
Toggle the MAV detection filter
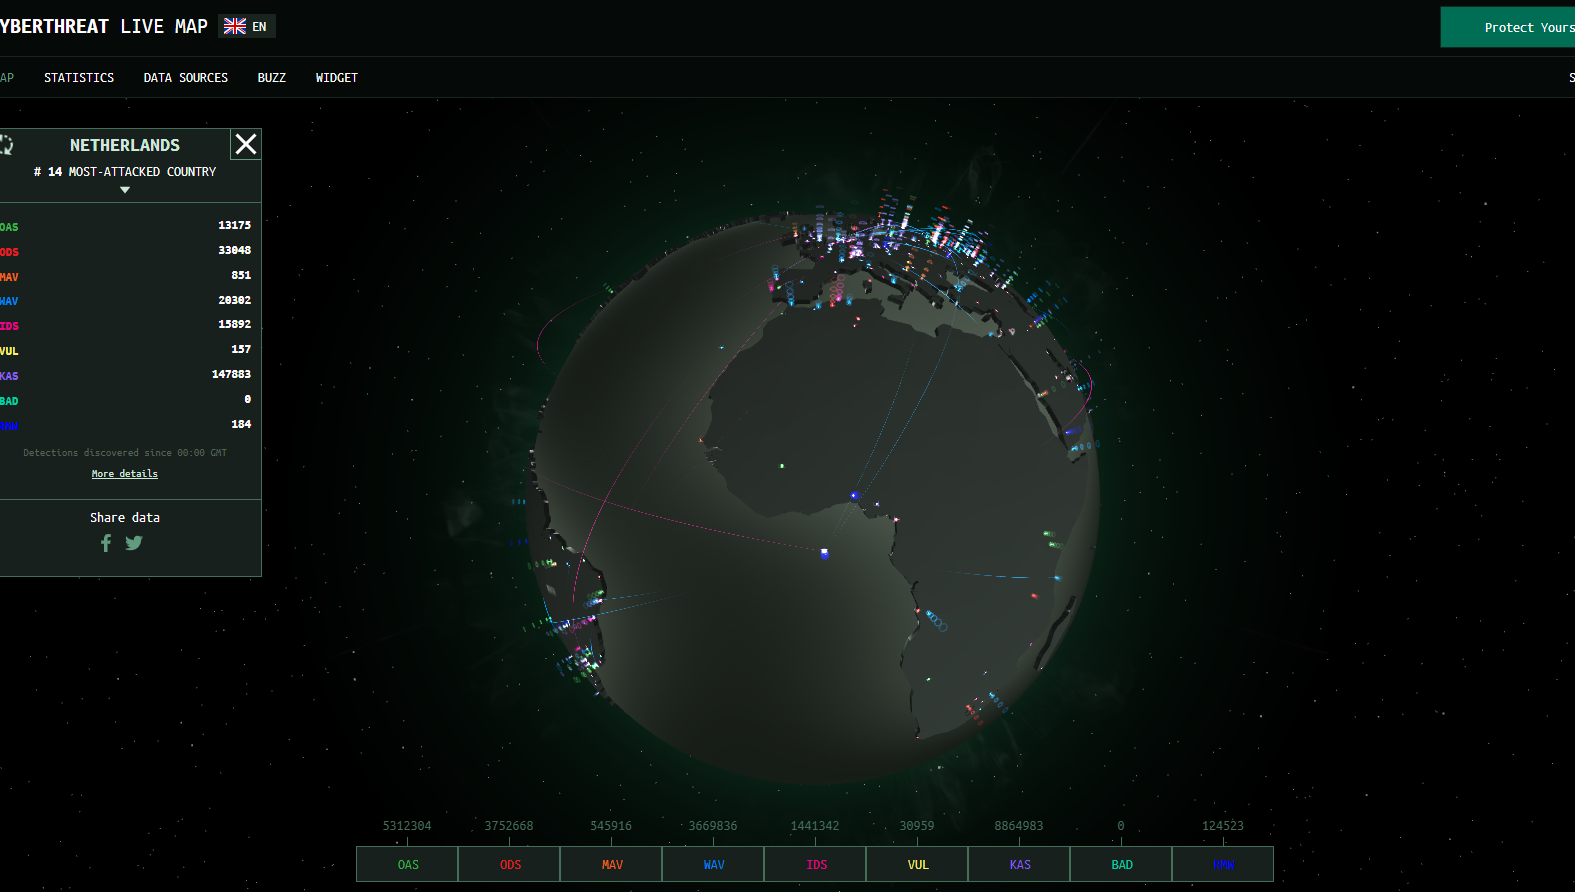612,864
